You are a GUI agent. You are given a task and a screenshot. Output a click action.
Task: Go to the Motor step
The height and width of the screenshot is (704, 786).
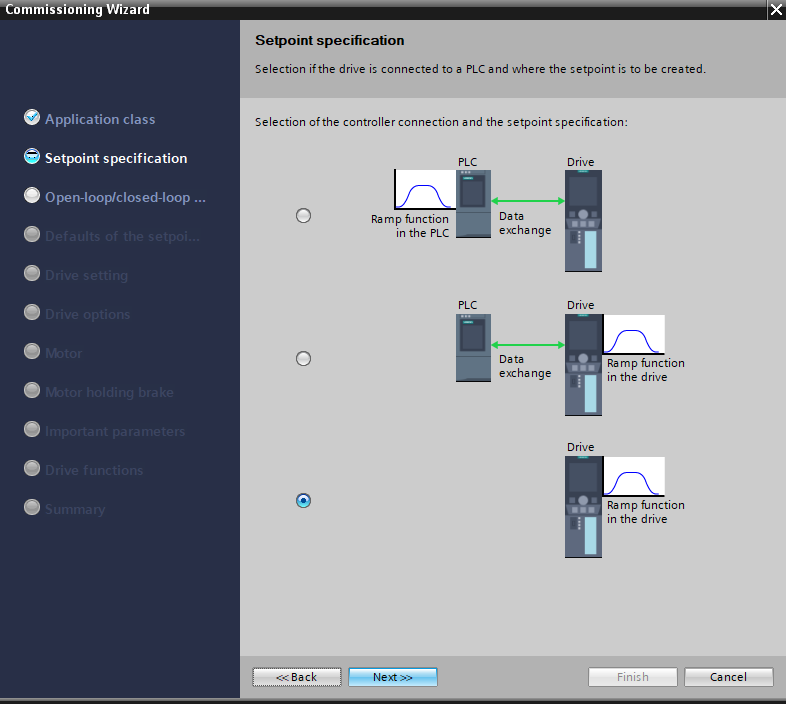click(64, 354)
